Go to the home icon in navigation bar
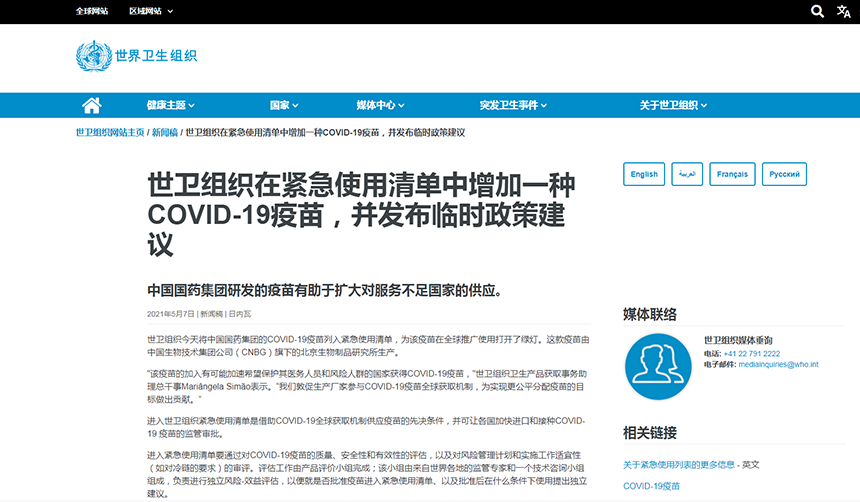 92,105
